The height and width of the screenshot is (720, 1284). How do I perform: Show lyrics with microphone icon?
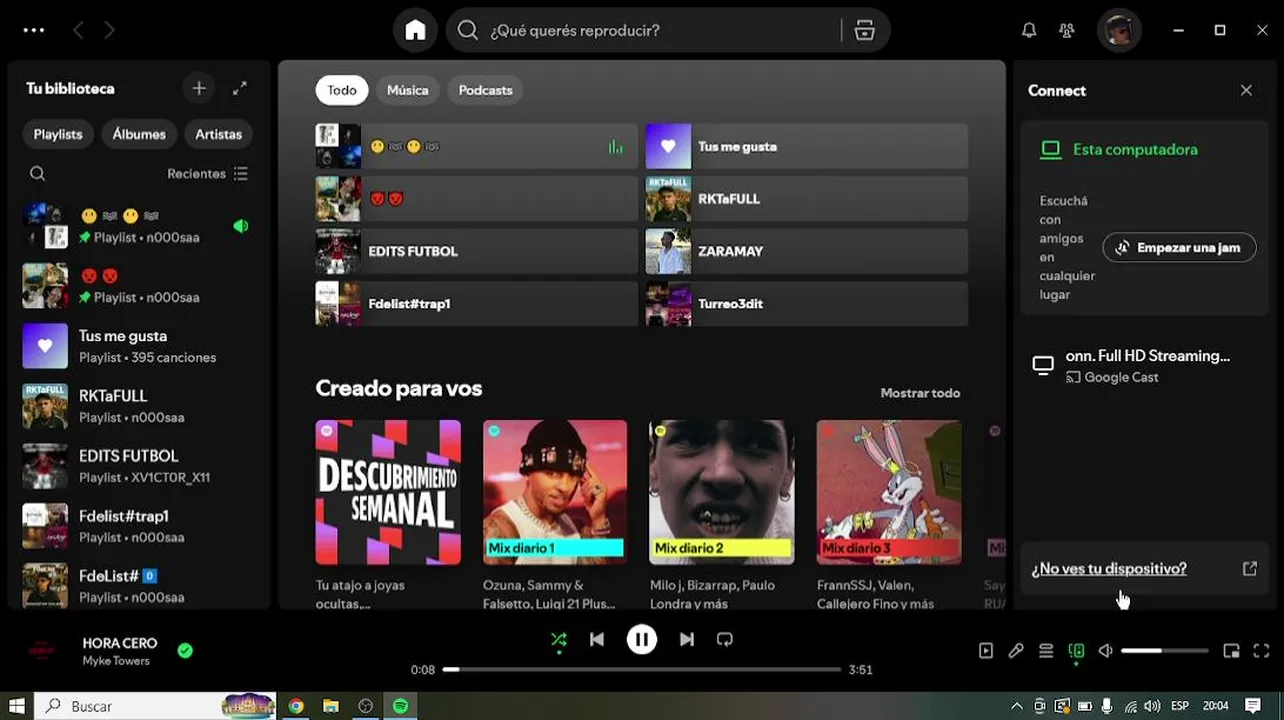click(1016, 651)
